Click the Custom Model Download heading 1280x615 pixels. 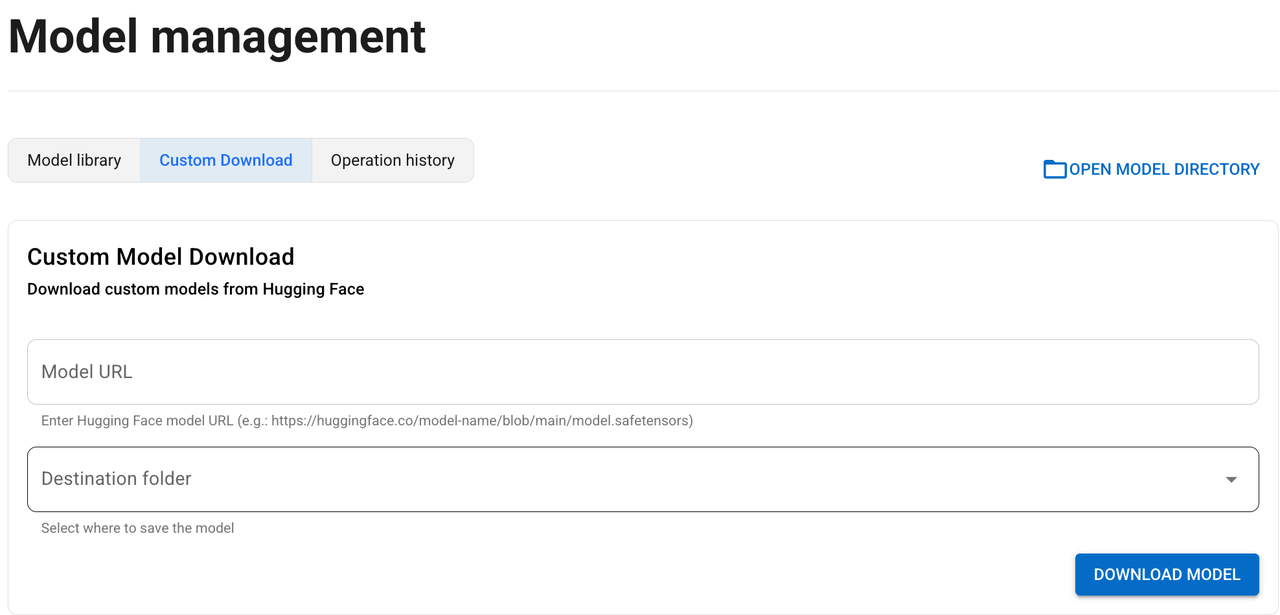[160, 257]
